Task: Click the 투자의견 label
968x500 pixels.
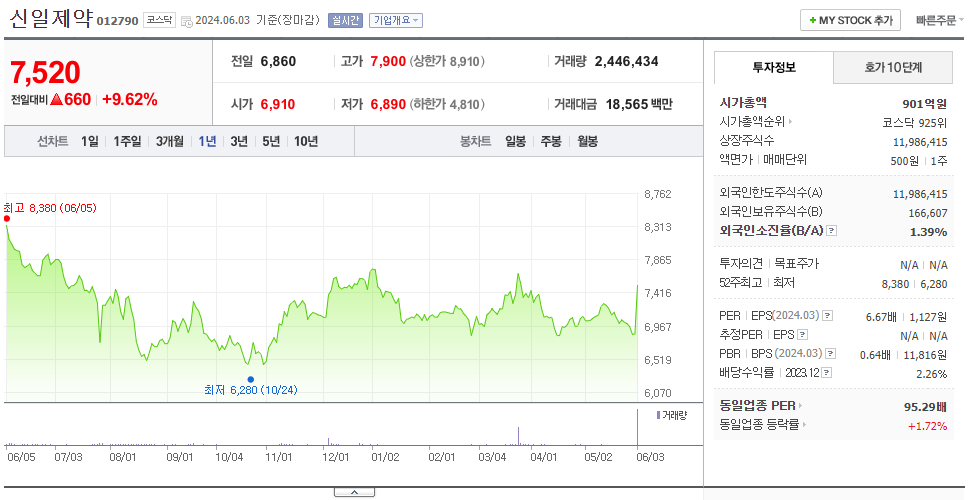Action: tap(741, 264)
